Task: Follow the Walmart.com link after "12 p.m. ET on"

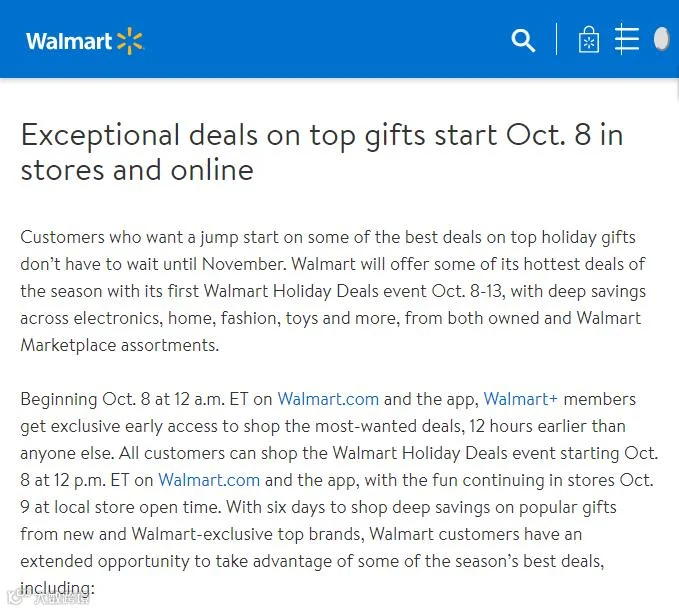Action: (x=209, y=480)
